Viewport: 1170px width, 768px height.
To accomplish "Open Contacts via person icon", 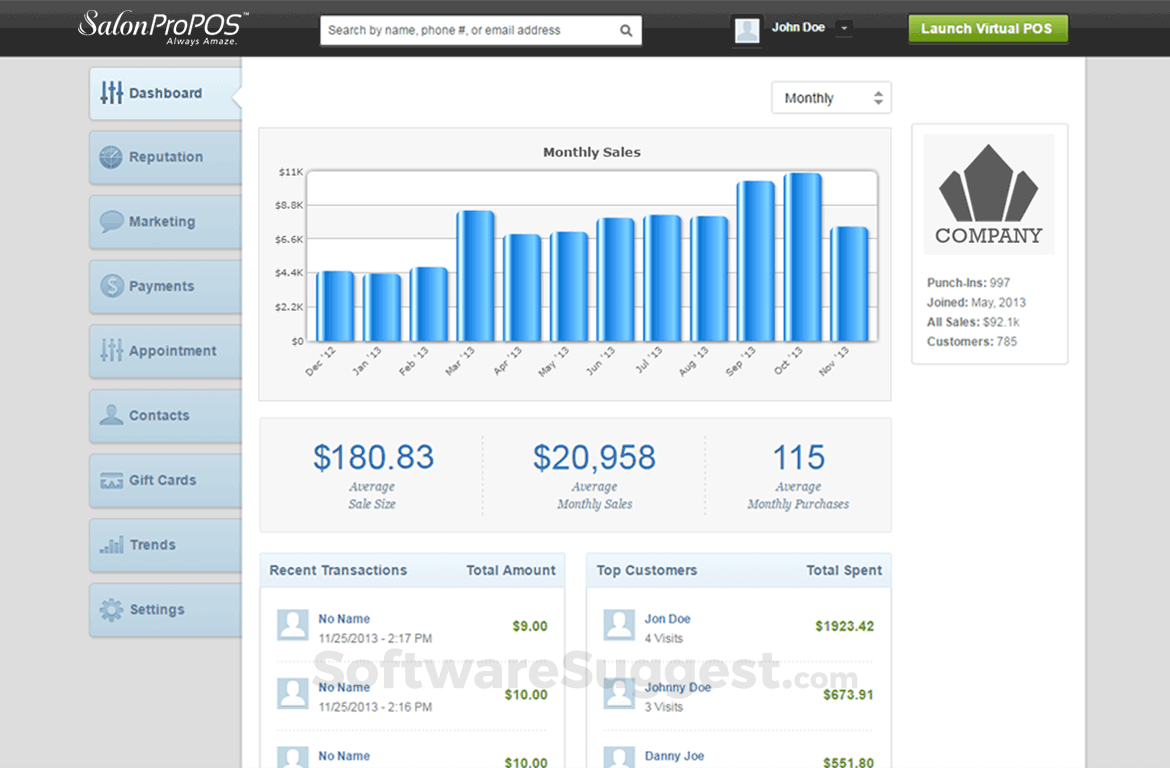I will (110, 415).
